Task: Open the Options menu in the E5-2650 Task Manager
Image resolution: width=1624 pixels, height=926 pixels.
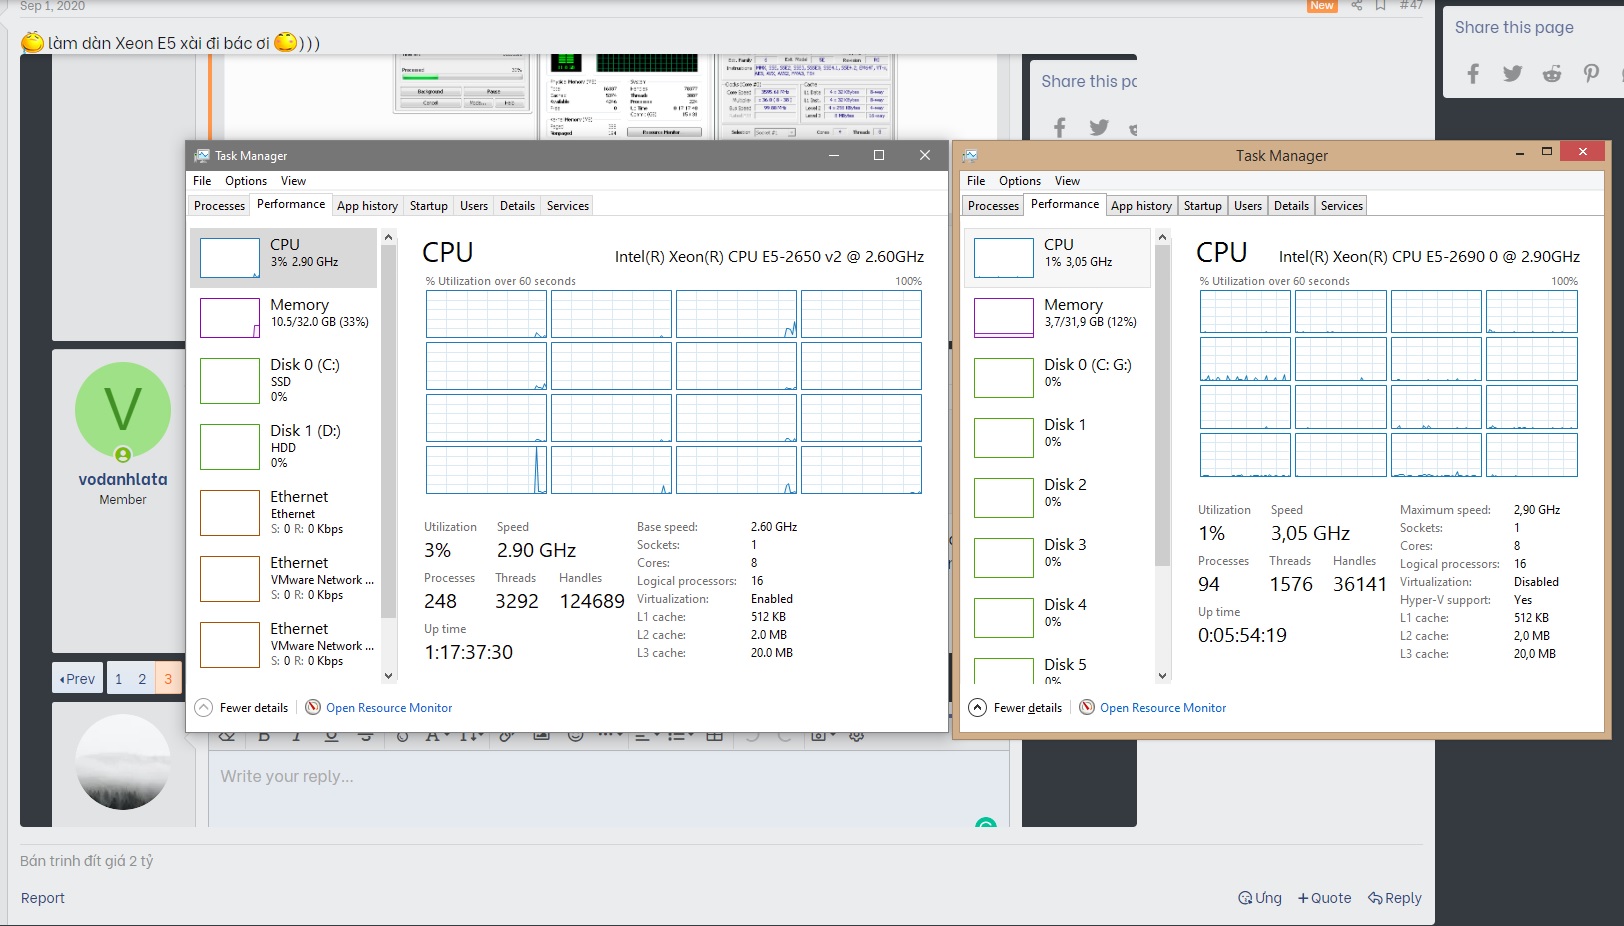Action: click(246, 181)
